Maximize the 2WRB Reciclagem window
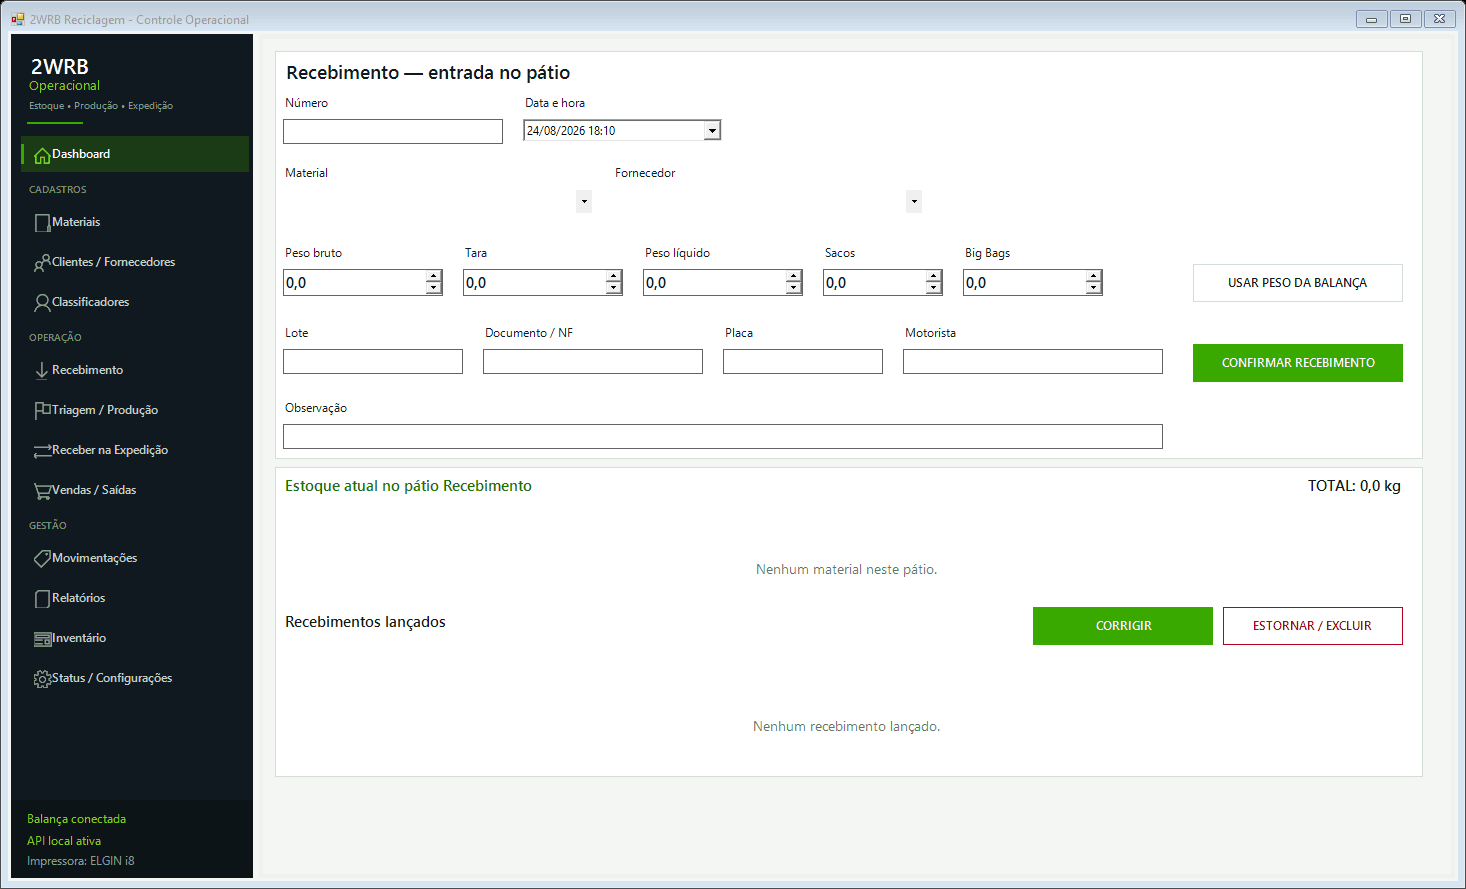The width and height of the screenshot is (1466, 889). (1405, 19)
